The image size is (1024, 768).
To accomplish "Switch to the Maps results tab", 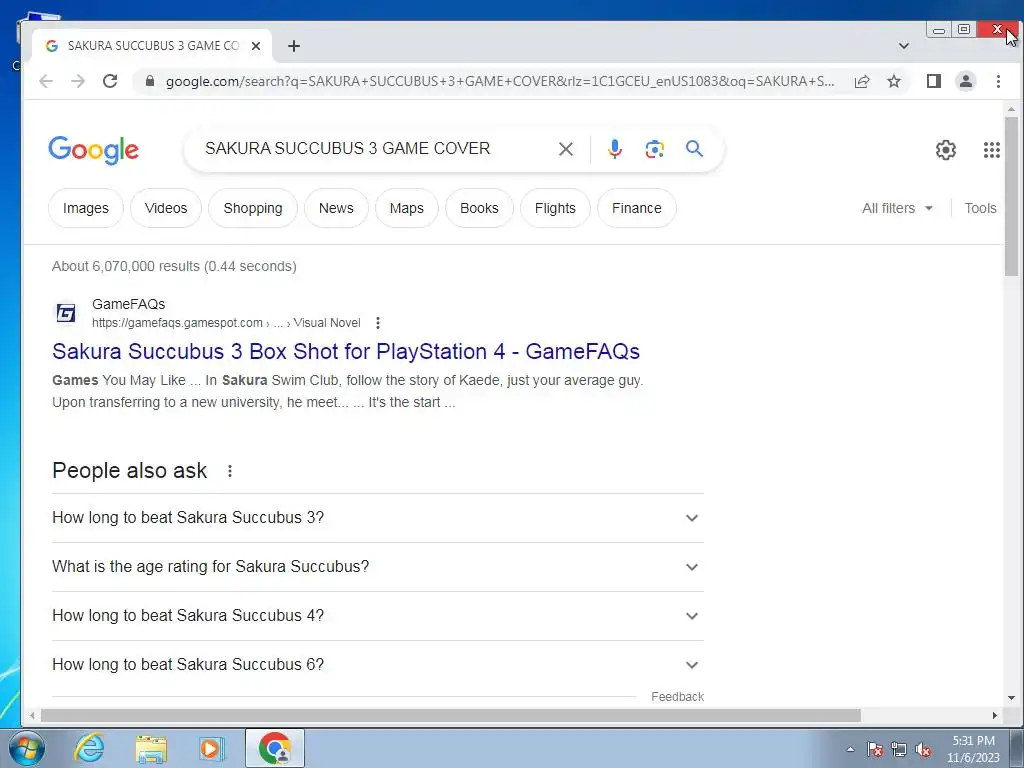I will 407,208.
